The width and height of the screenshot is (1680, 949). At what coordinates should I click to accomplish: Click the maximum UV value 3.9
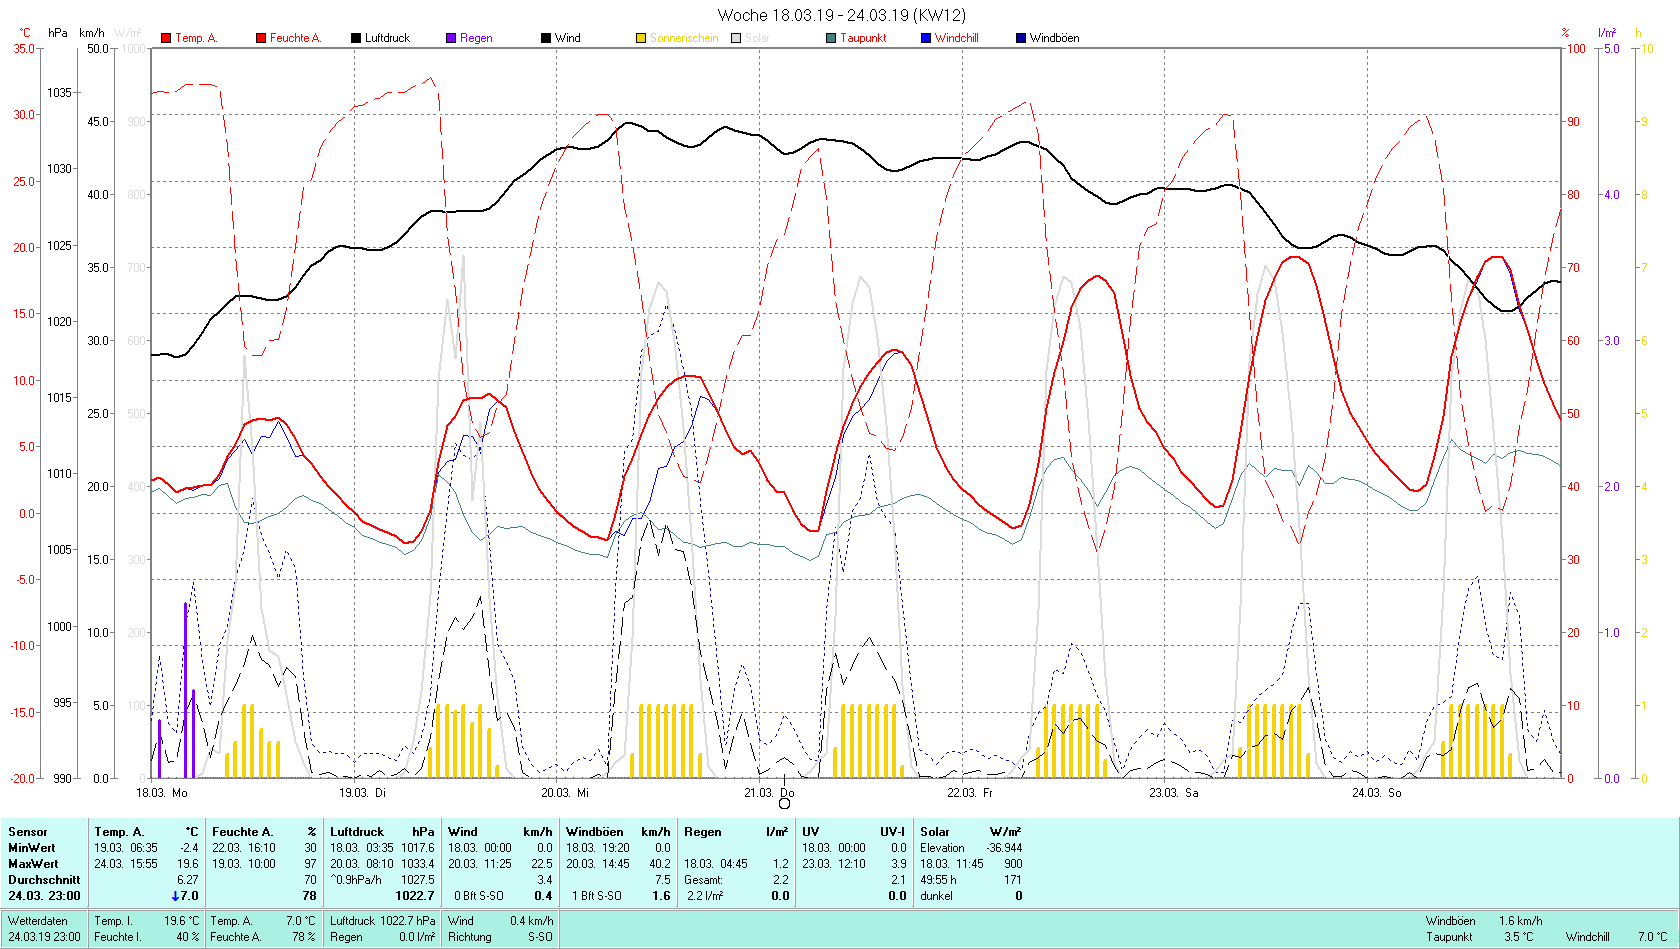[899, 864]
